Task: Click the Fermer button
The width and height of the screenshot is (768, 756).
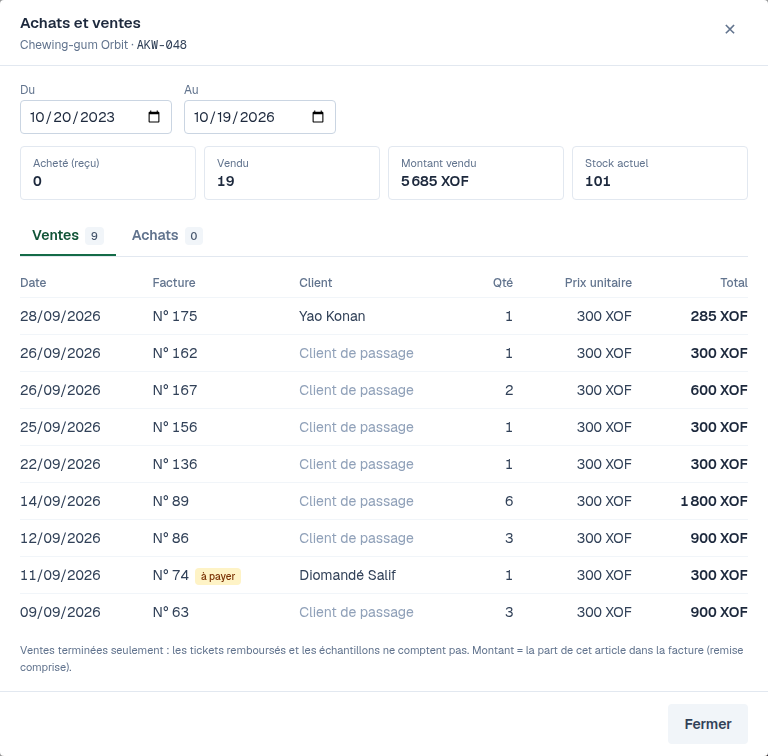Action: pyautogui.click(x=708, y=724)
